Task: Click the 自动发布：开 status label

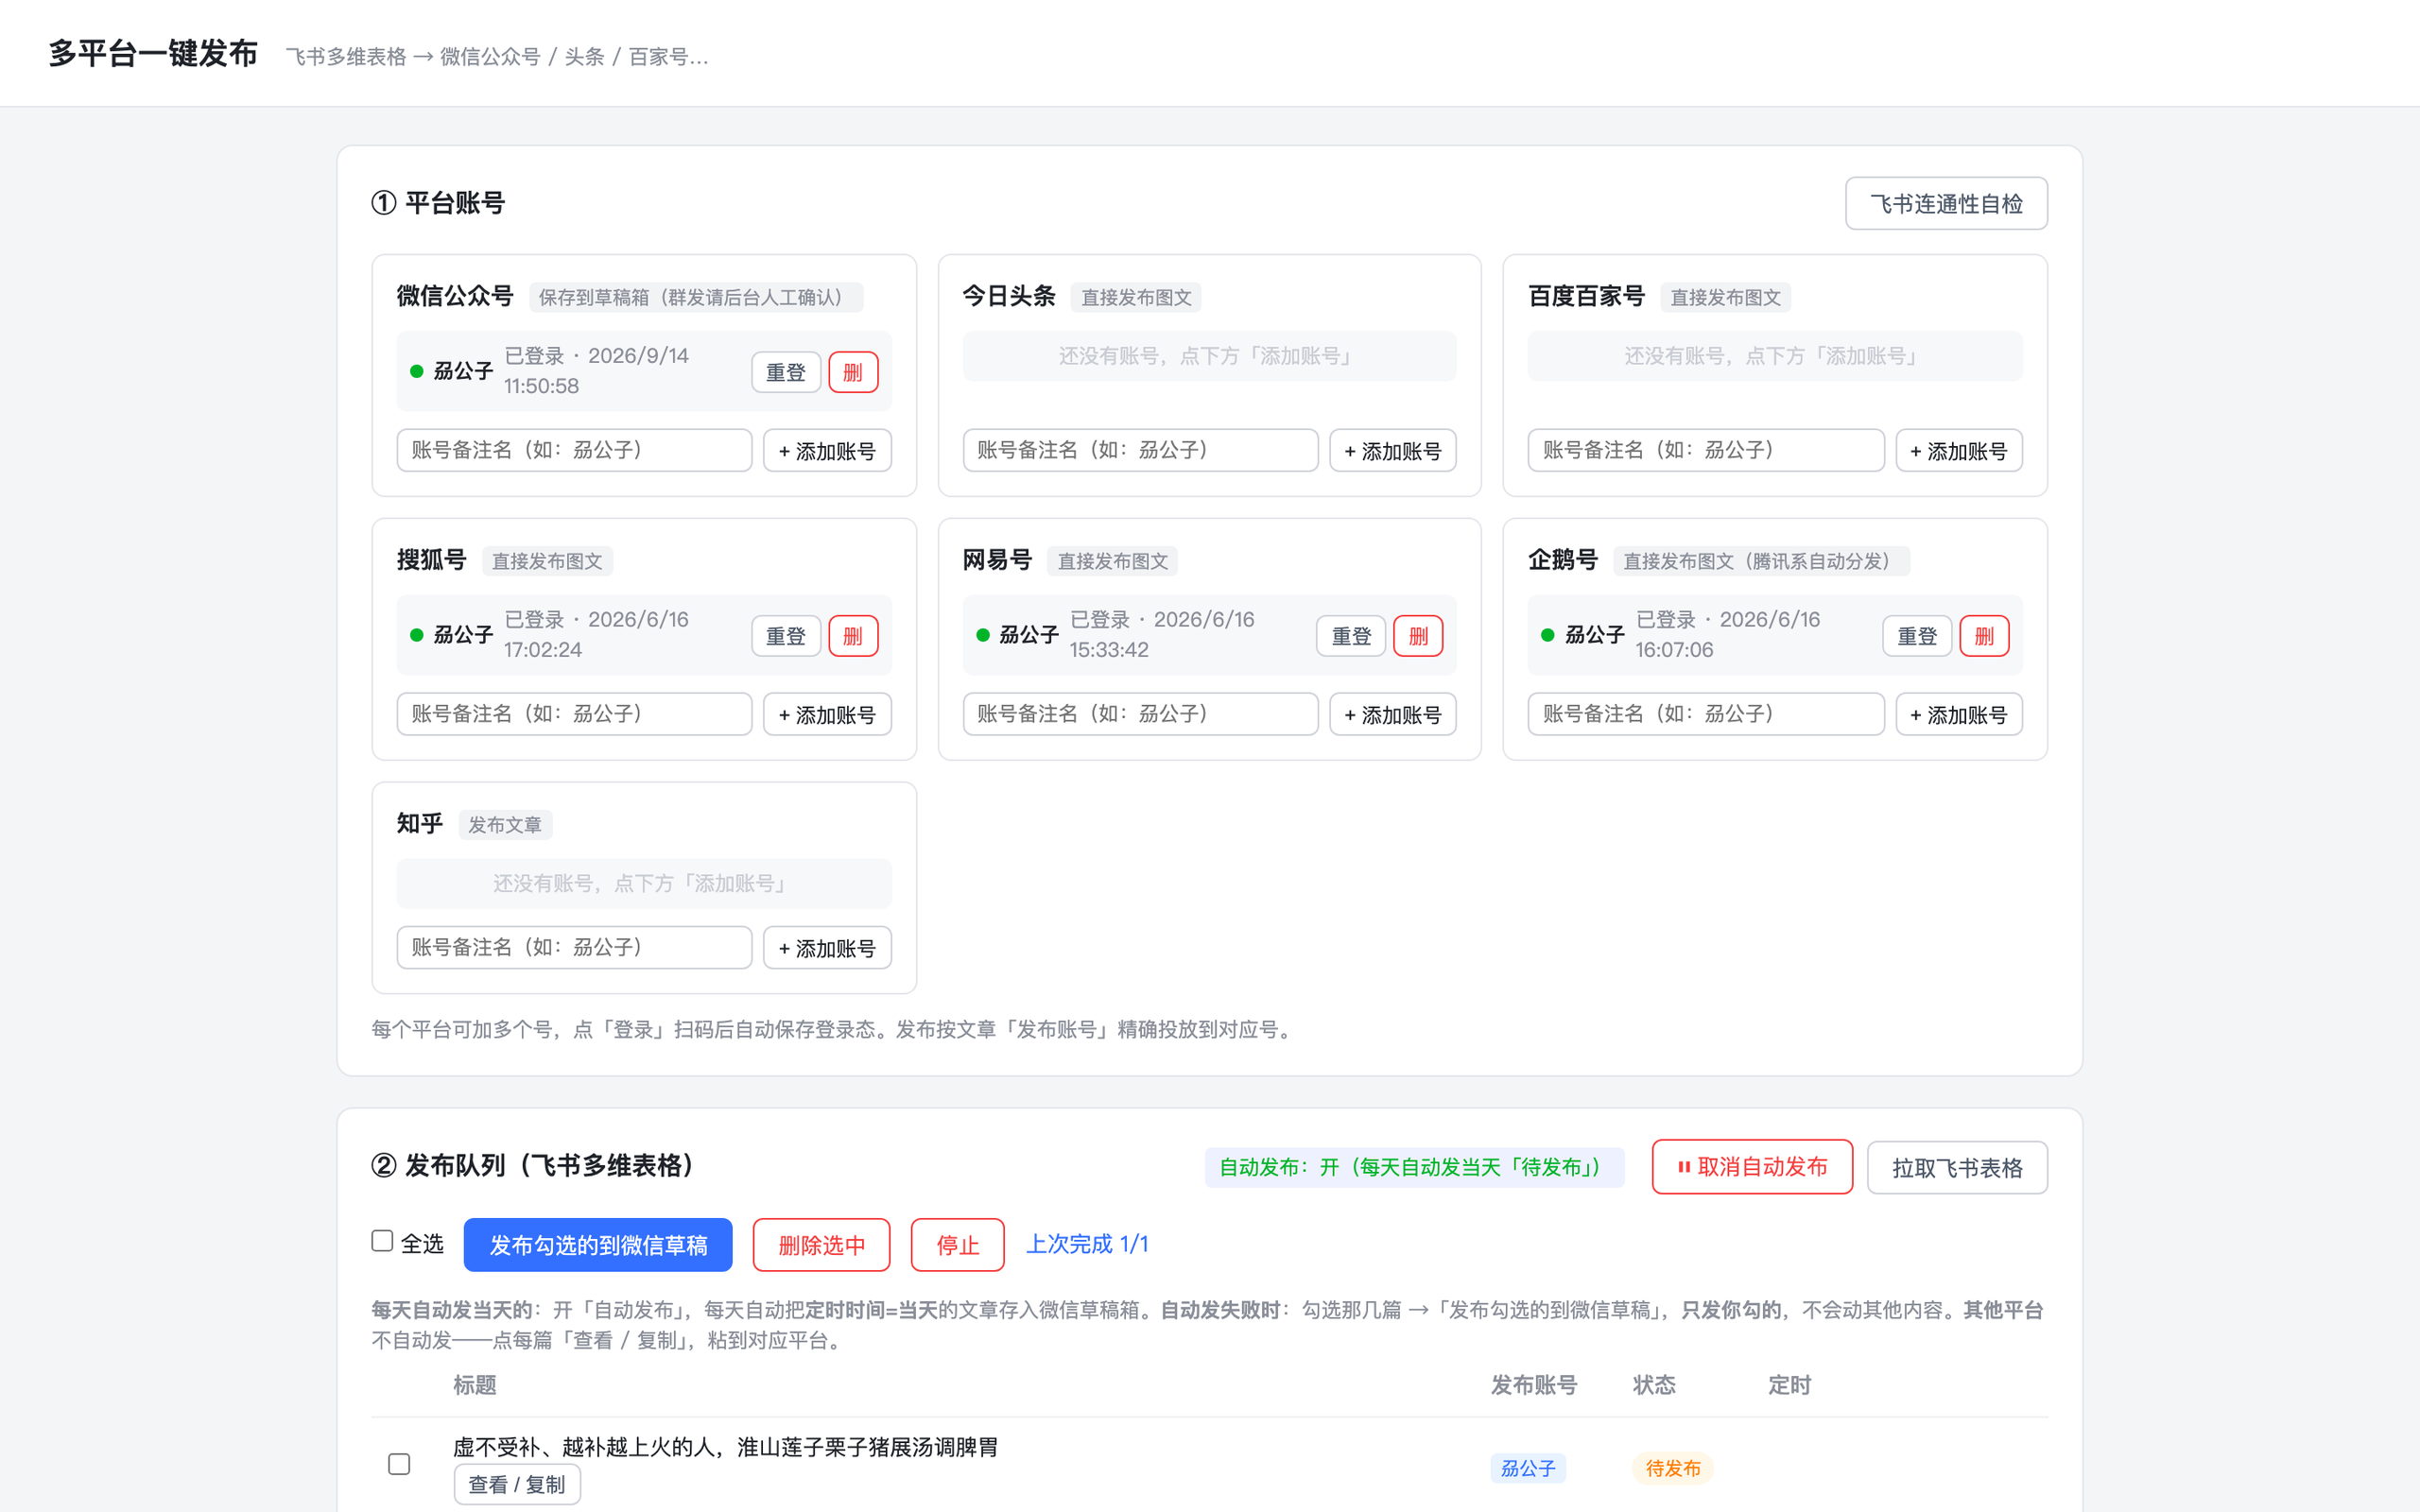Action: [1414, 1167]
